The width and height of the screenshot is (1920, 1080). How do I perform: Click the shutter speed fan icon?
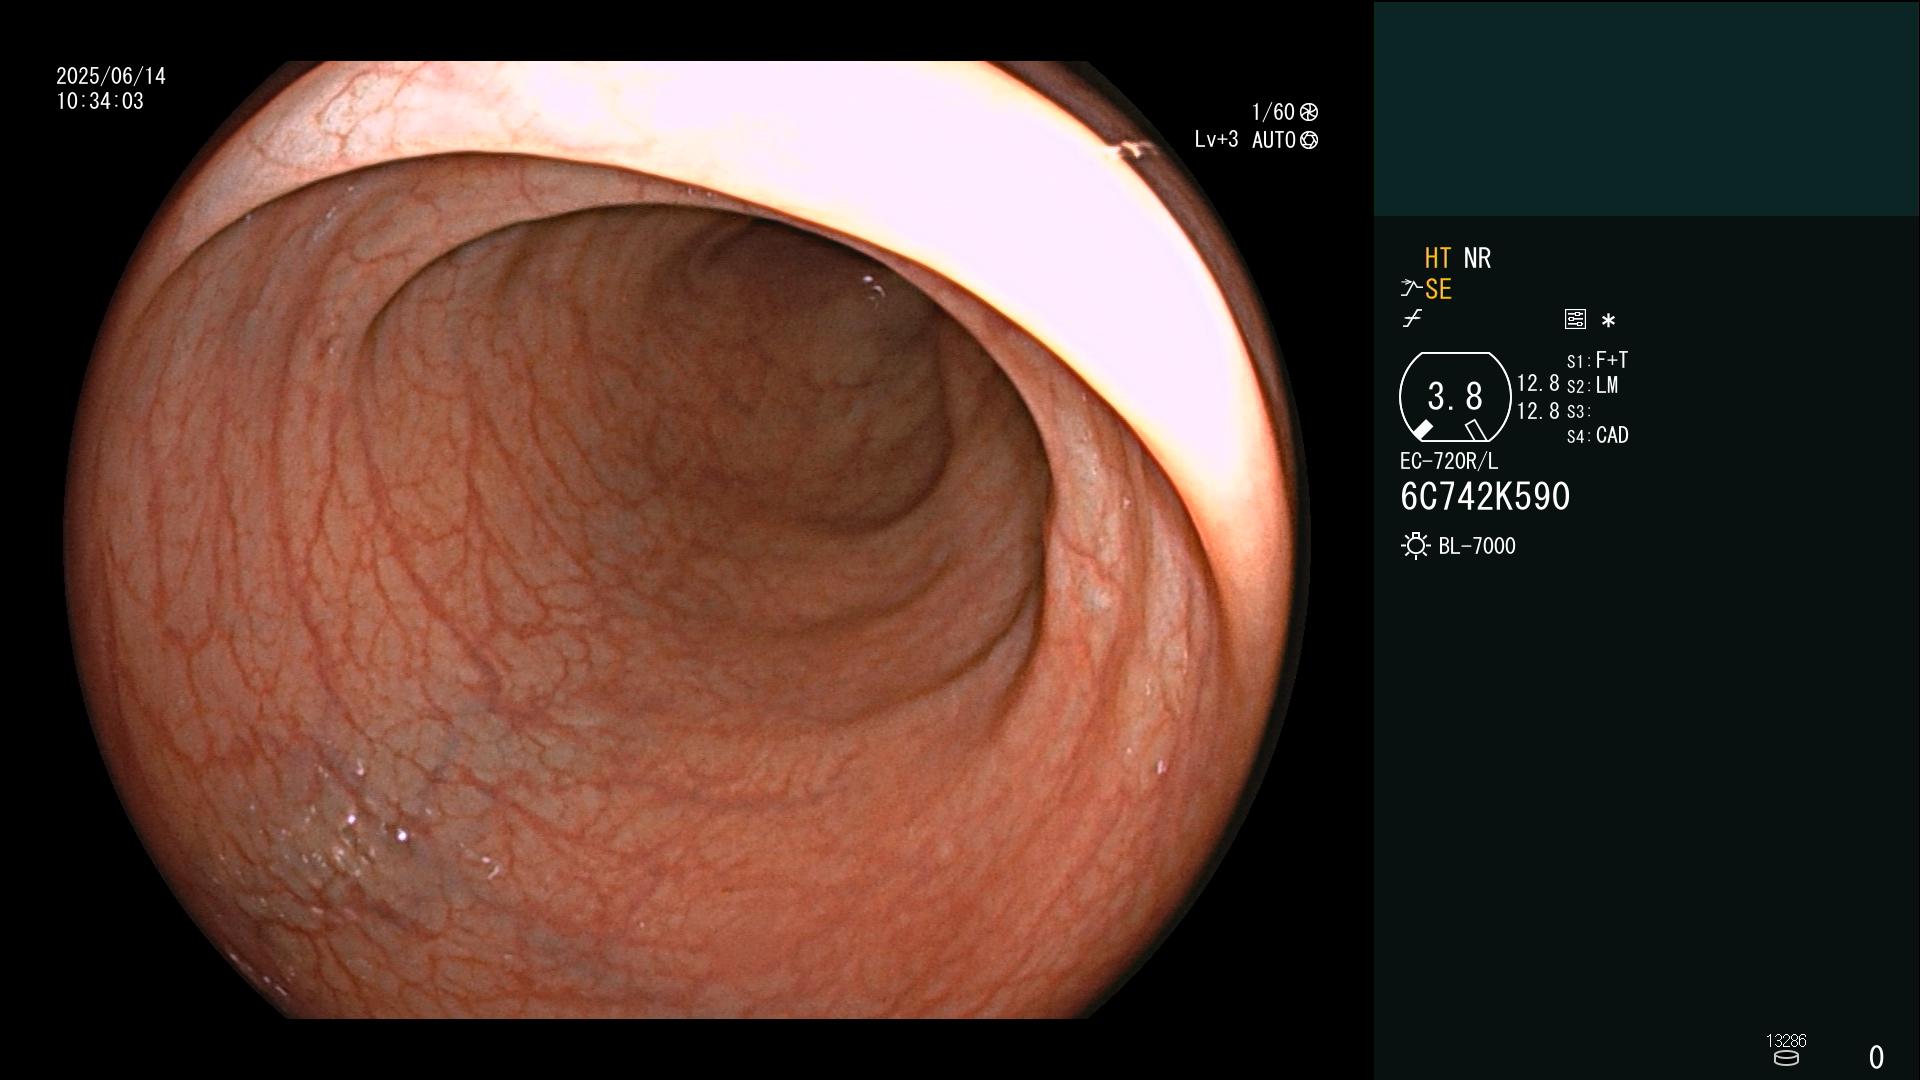pyautogui.click(x=1309, y=112)
